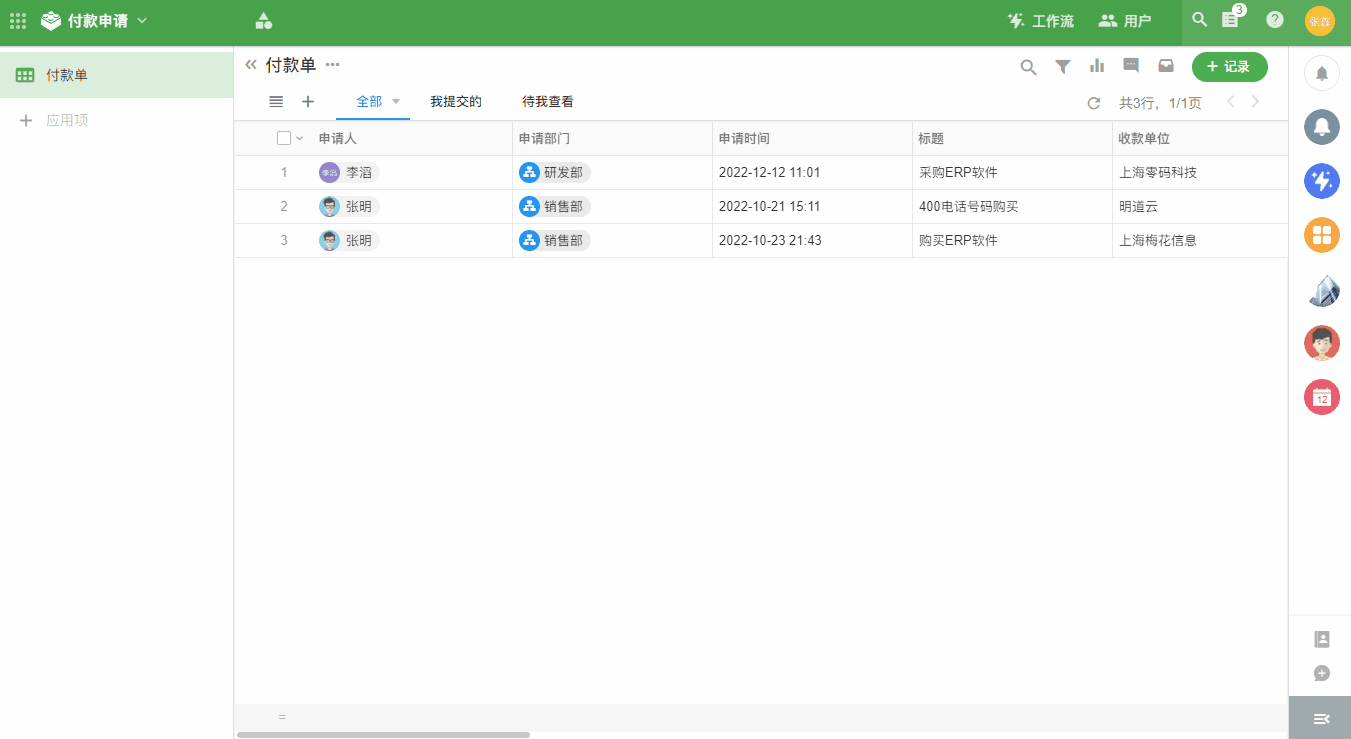Collapse the right side panel

coord(1320,718)
